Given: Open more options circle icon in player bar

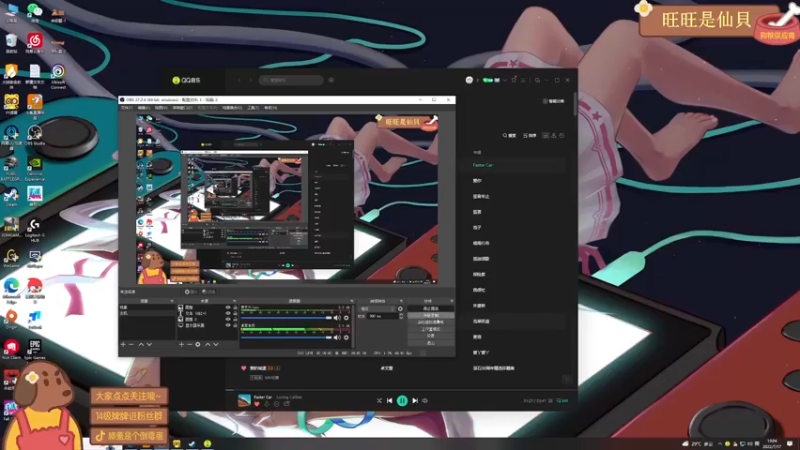Looking at the screenshot, I should pos(277,404).
